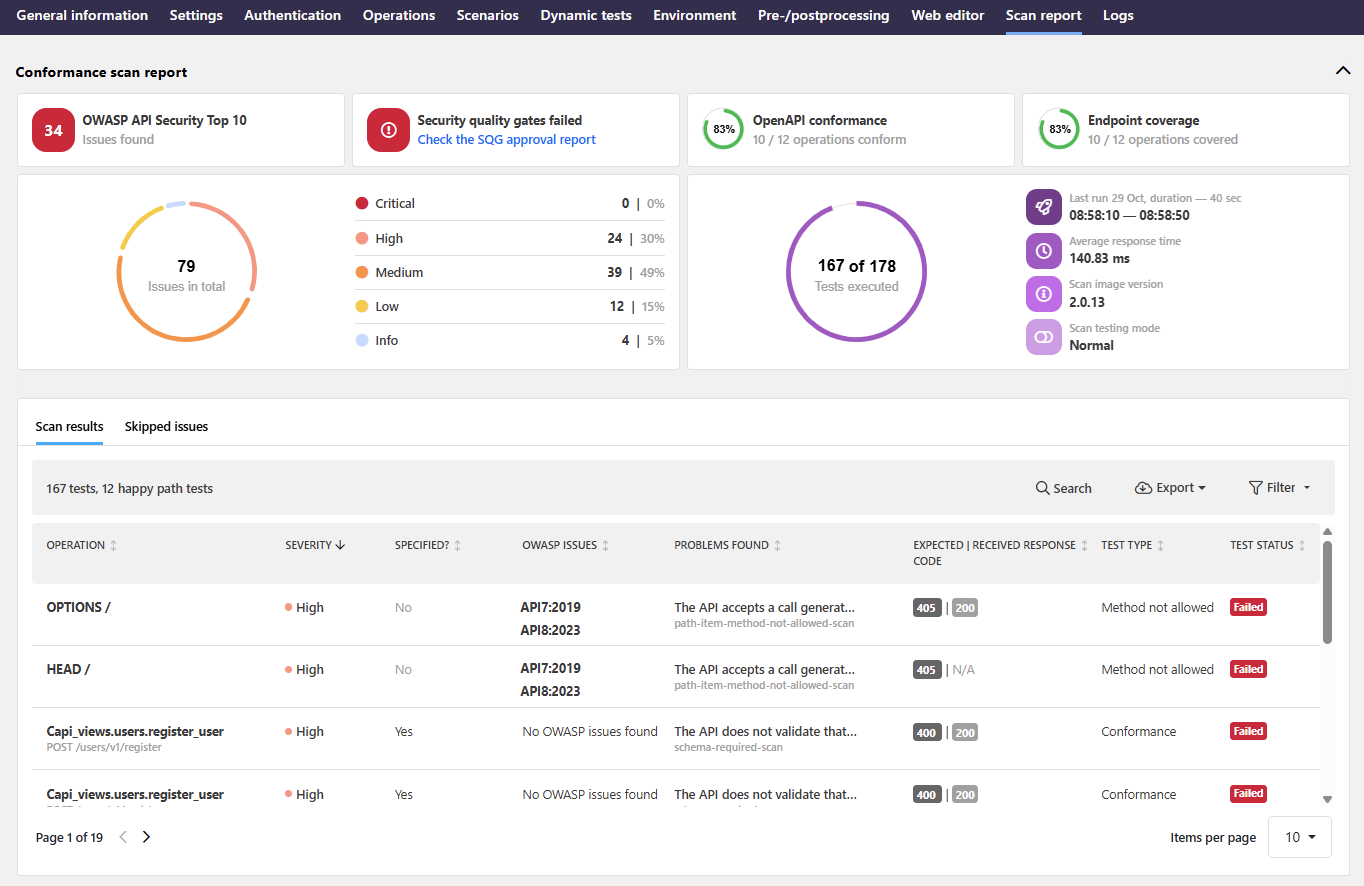Click the red security quality gates alert icon

[388, 130]
